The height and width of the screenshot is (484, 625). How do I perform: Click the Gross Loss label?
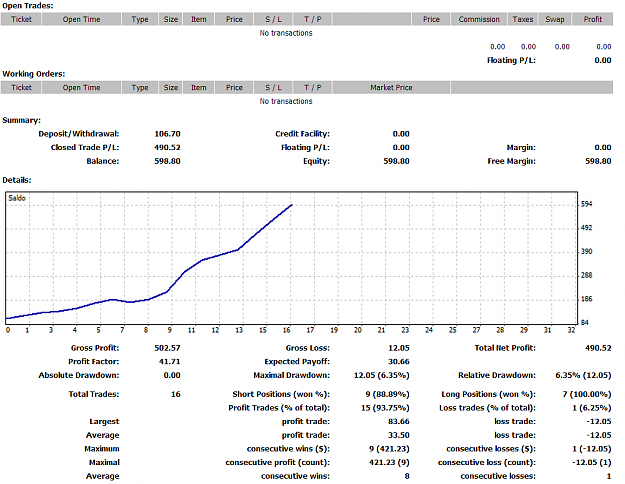[307, 348]
